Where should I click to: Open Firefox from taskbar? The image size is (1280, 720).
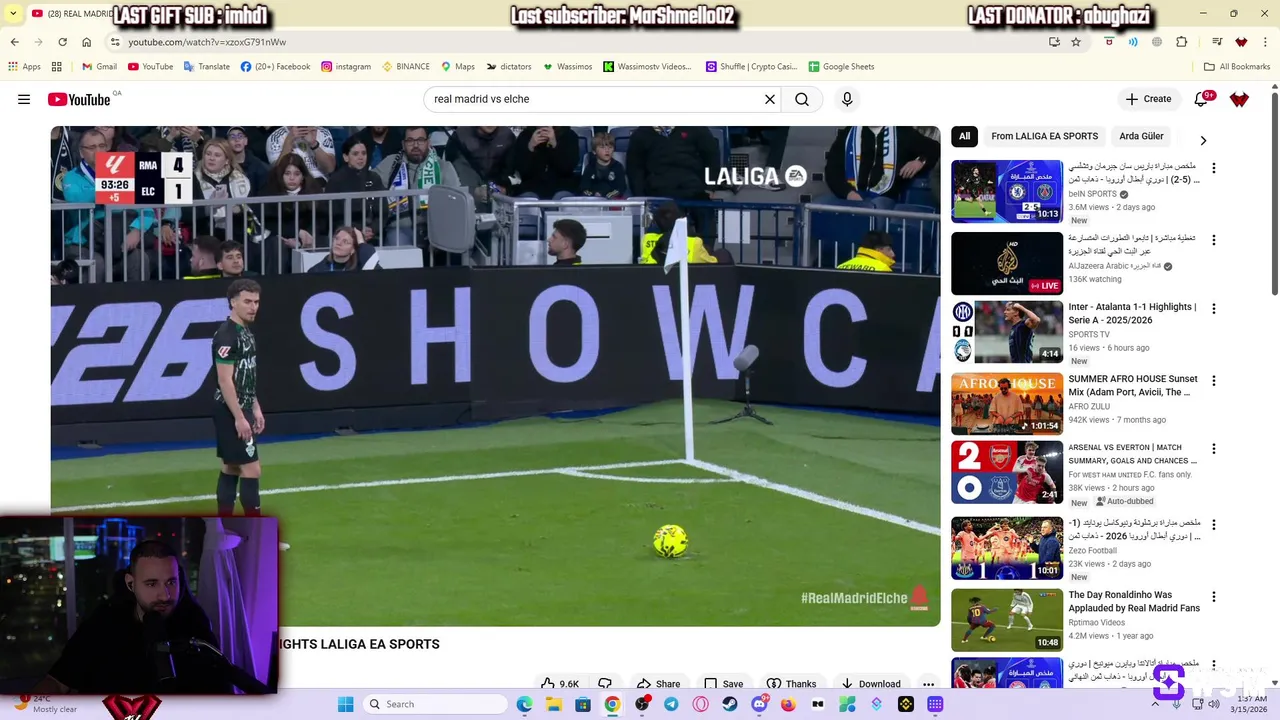(788, 704)
